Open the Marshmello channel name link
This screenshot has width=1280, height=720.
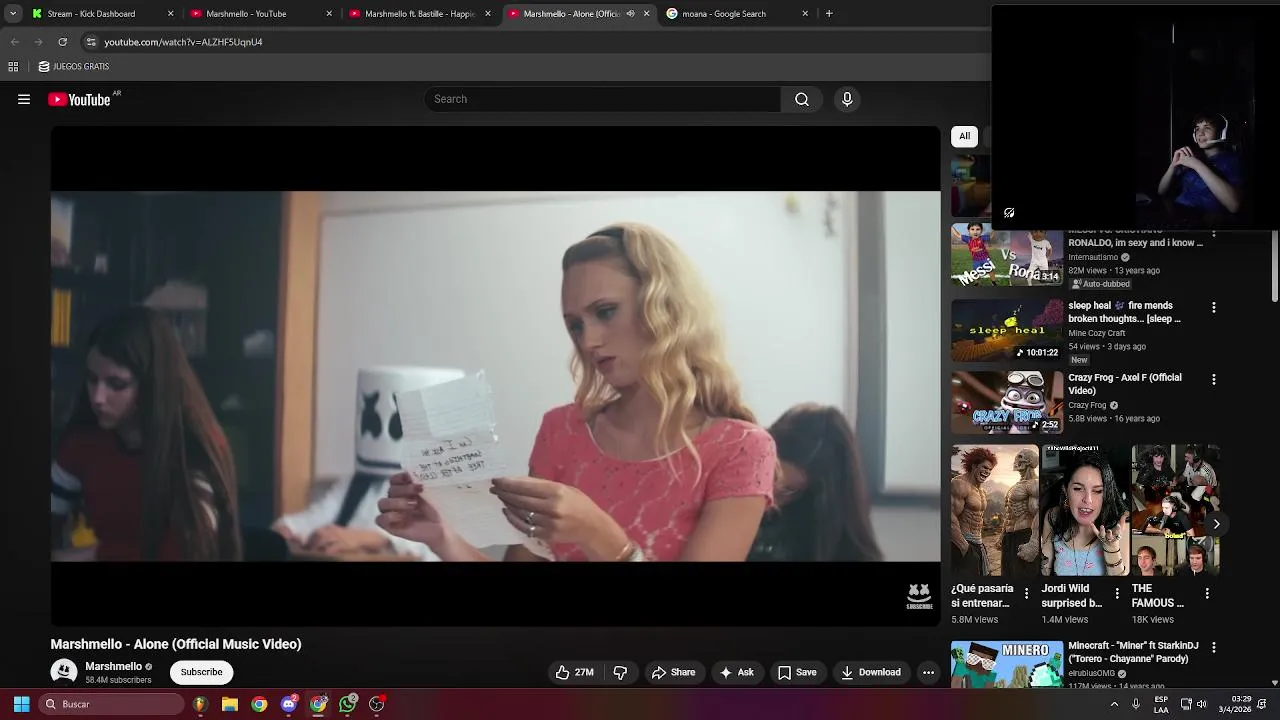click(x=113, y=666)
